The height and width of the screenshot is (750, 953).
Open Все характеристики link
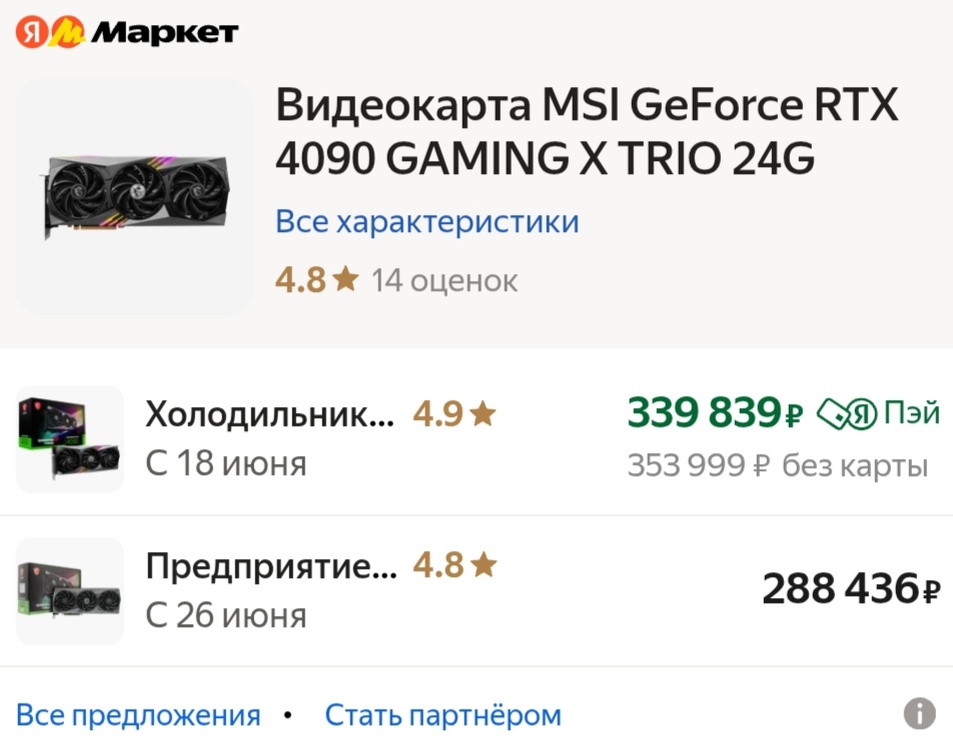coord(426,221)
